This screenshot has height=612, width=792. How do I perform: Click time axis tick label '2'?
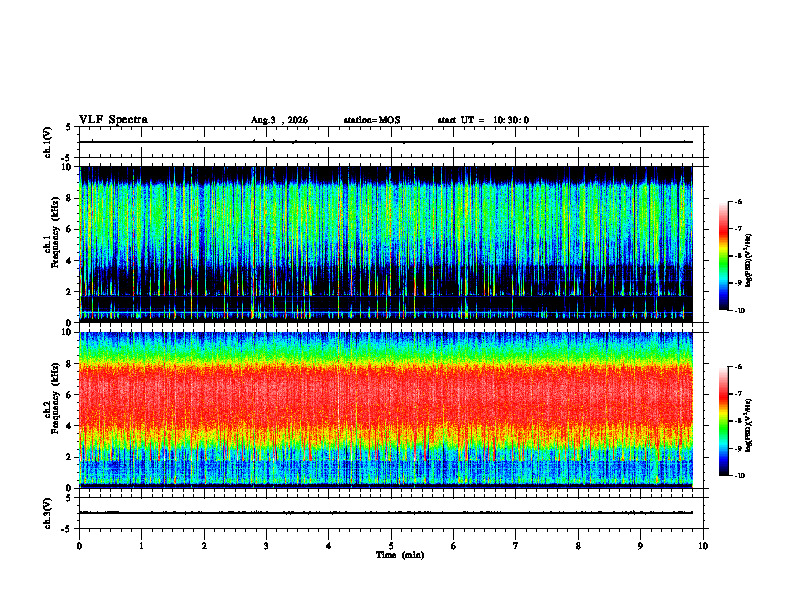(x=204, y=546)
